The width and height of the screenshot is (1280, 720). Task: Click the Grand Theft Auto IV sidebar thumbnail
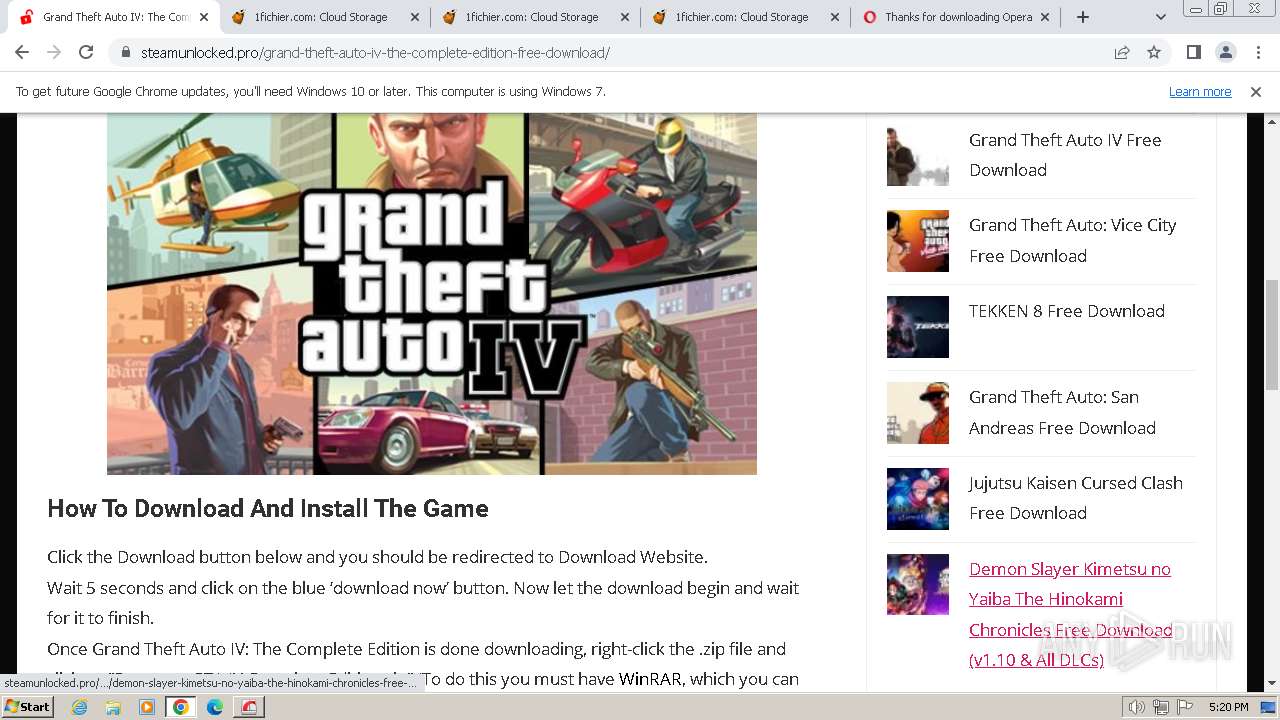pos(918,155)
